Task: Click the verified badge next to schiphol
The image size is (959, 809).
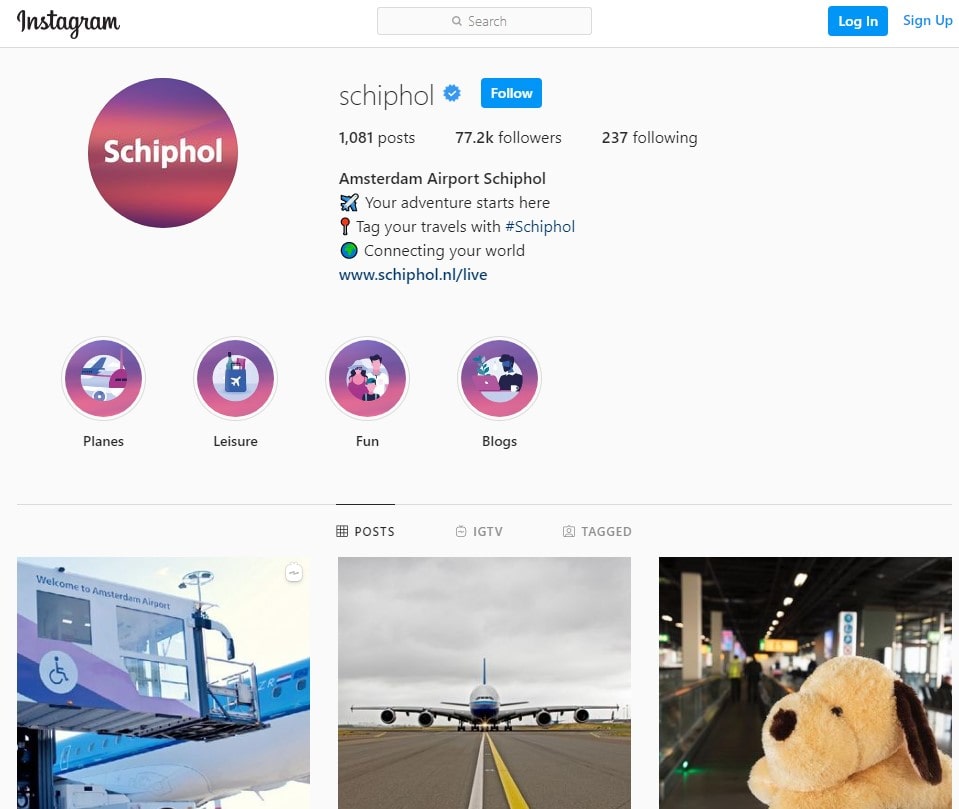Action: (x=452, y=94)
